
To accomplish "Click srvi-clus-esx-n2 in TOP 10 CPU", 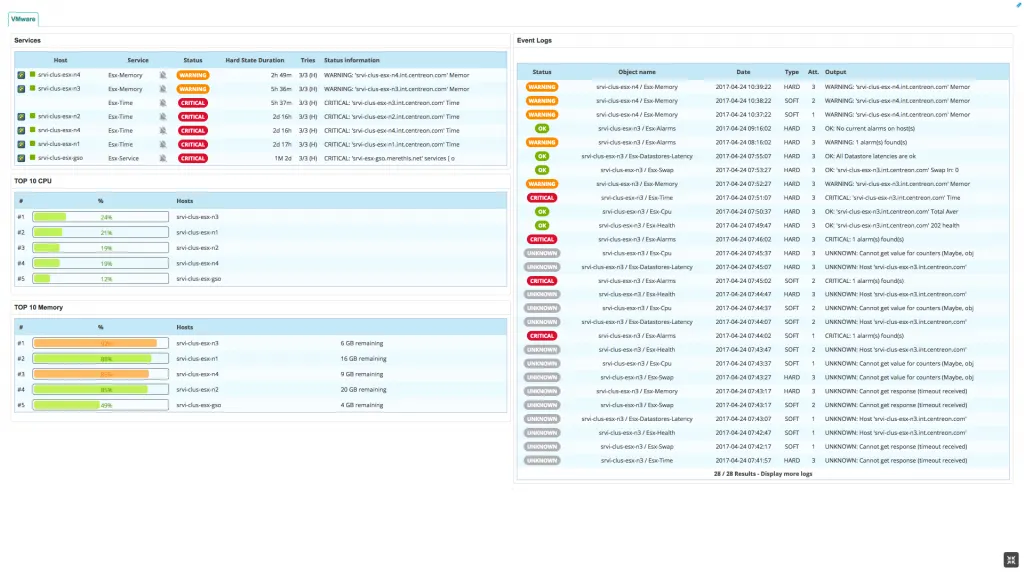I will pos(197,248).
